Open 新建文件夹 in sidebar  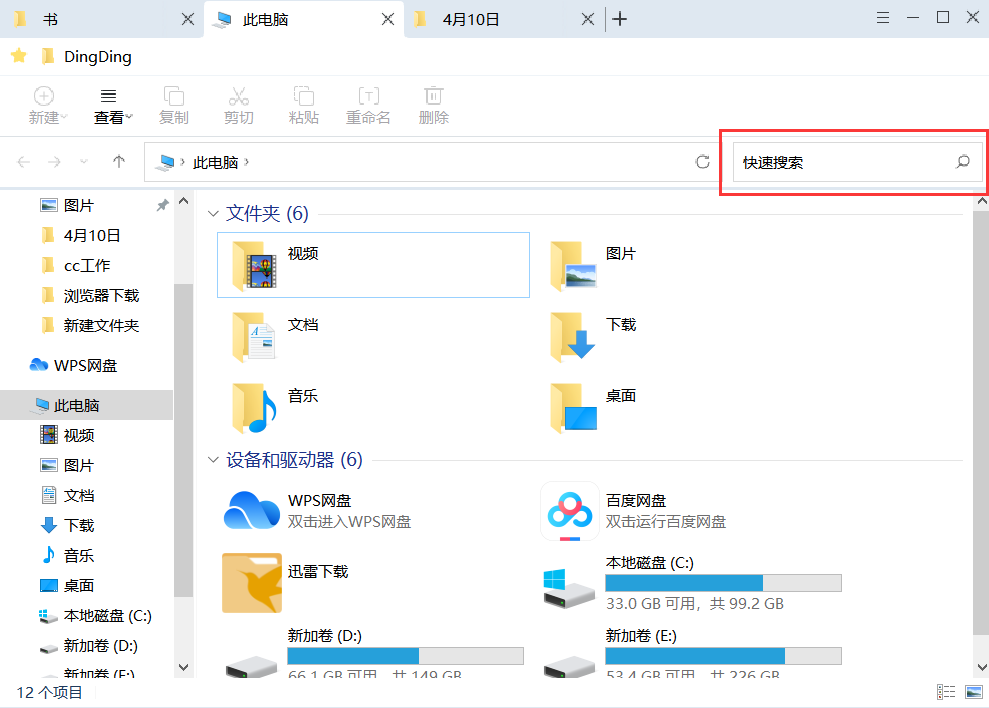click(90, 326)
